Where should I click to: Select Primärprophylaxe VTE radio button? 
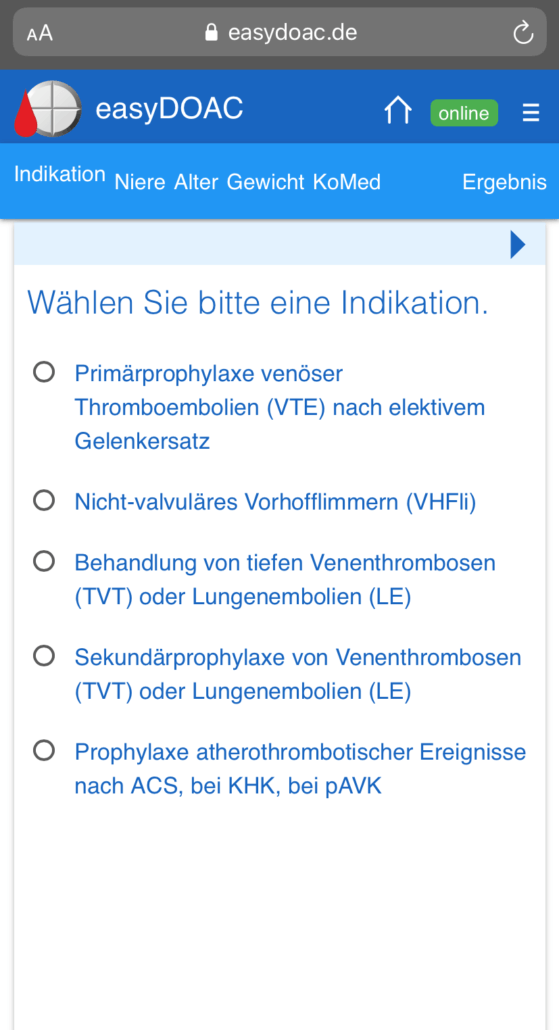click(x=44, y=372)
